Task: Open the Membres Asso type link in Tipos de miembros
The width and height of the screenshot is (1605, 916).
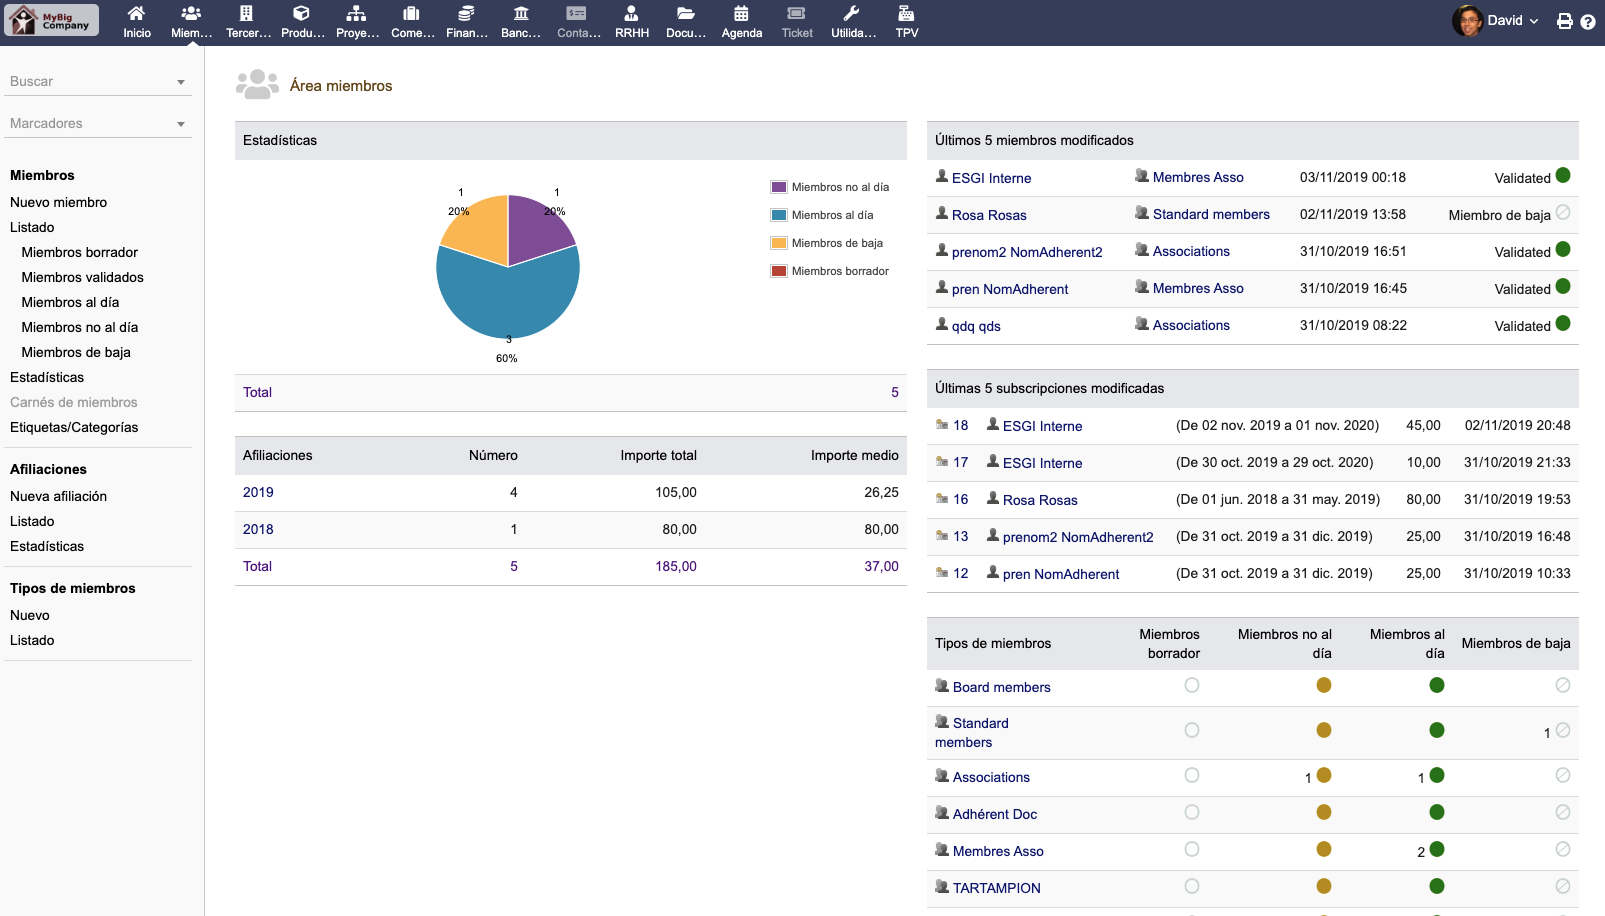Action: [x=998, y=851]
